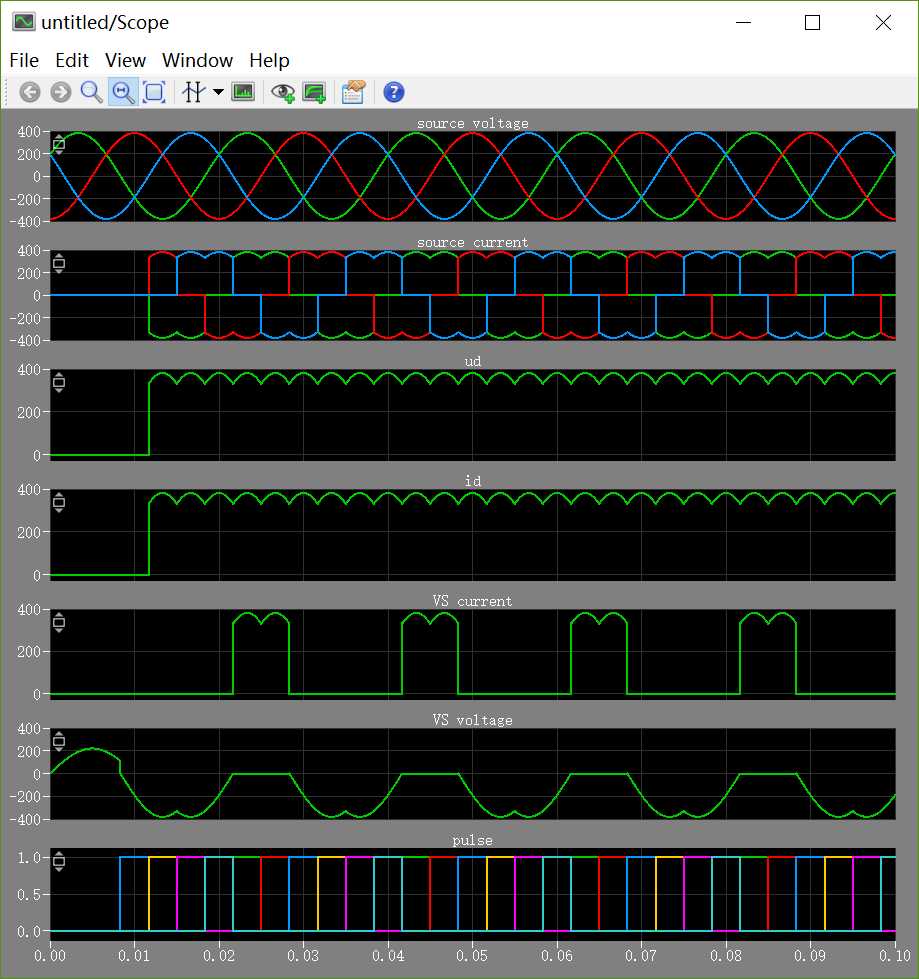
Task: Click the 'VS voltage' plot title
Action: pyautogui.click(x=473, y=721)
